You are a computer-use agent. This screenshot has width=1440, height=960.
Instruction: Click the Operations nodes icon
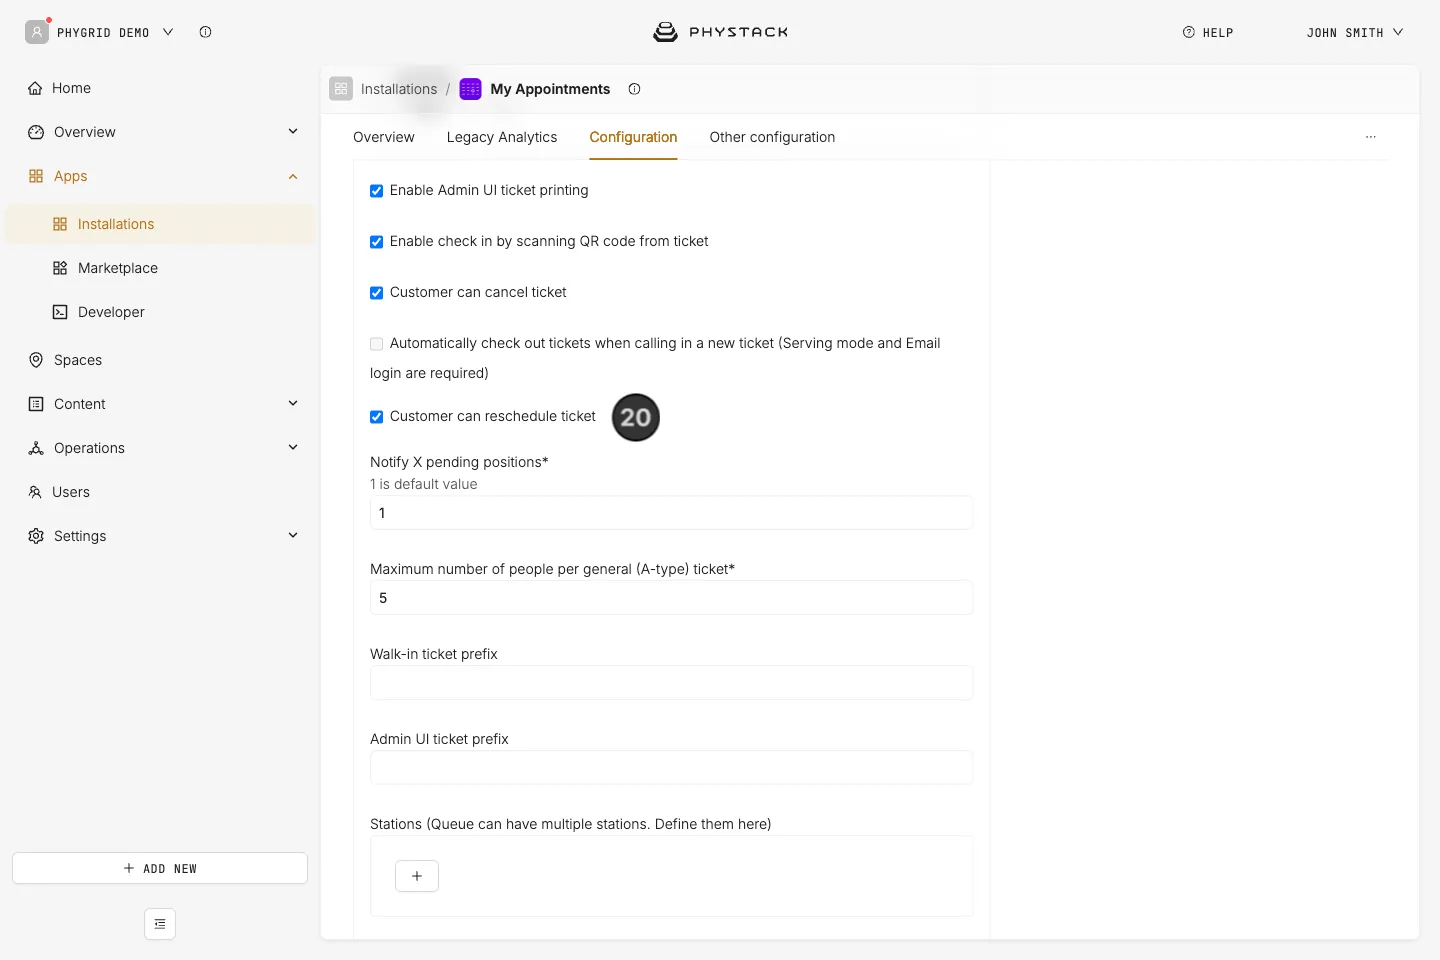click(36, 448)
